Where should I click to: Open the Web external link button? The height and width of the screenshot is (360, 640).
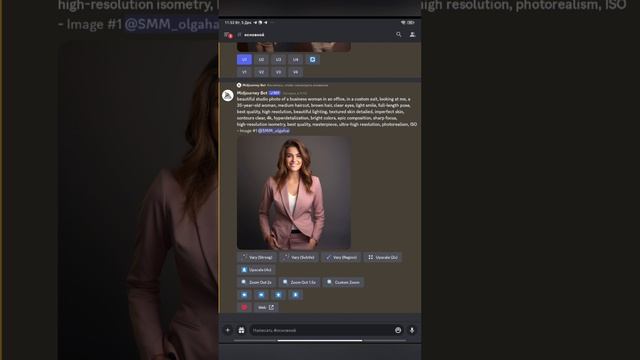pyautogui.click(x=266, y=307)
